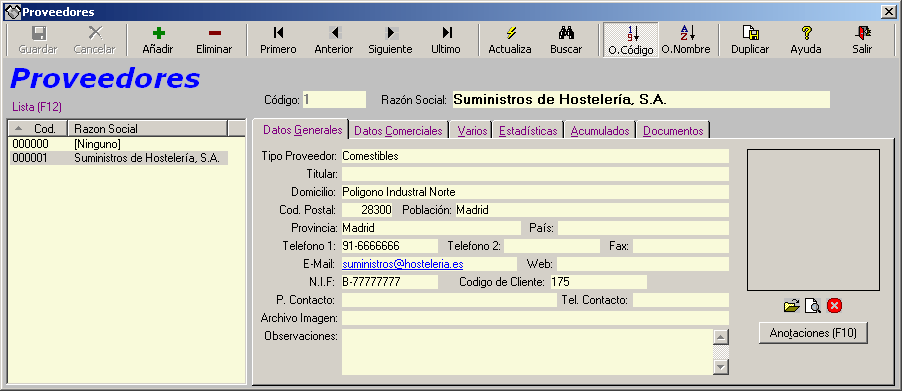Click the Archivo Imagen field
The width and height of the screenshot is (902, 391).
click(x=535, y=318)
